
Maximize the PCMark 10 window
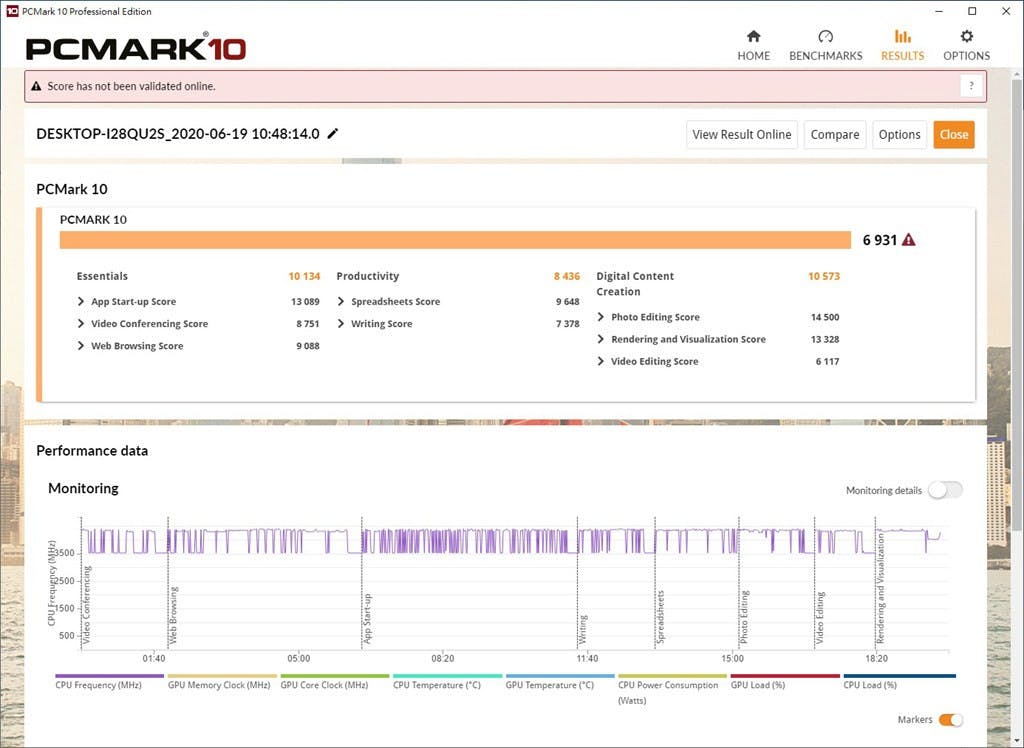[x=972, y=11]
